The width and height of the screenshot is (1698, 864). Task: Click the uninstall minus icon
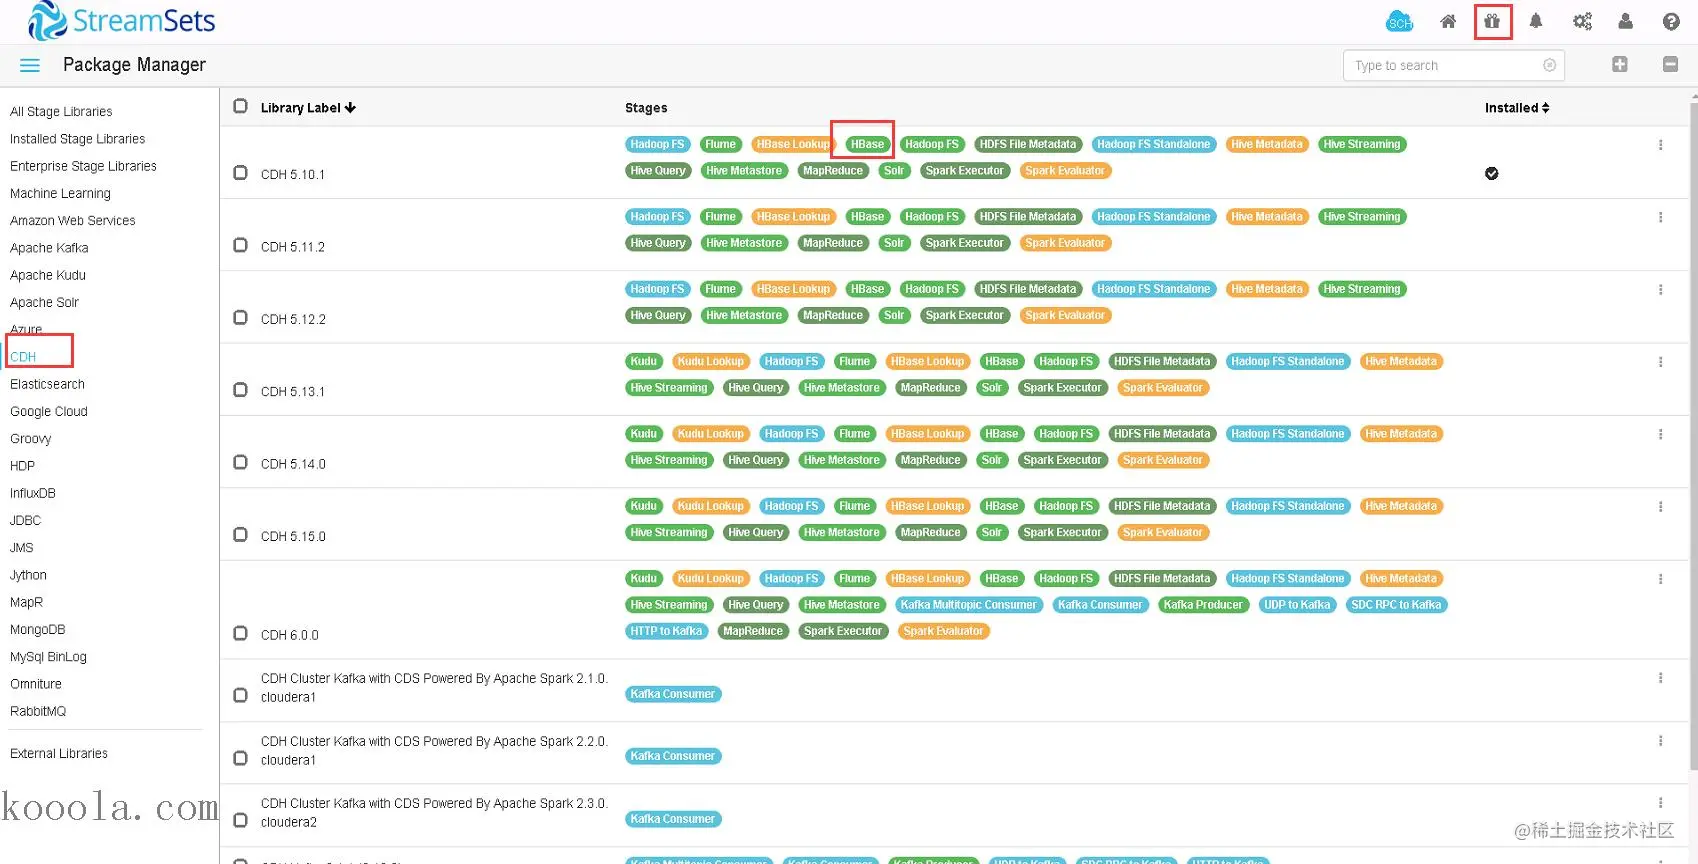[1670, 64]
